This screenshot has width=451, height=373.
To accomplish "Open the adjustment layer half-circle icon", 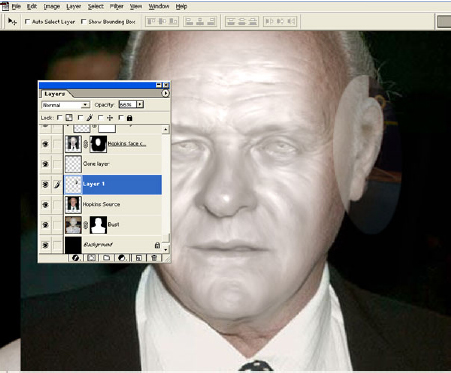I will point(122,258).
